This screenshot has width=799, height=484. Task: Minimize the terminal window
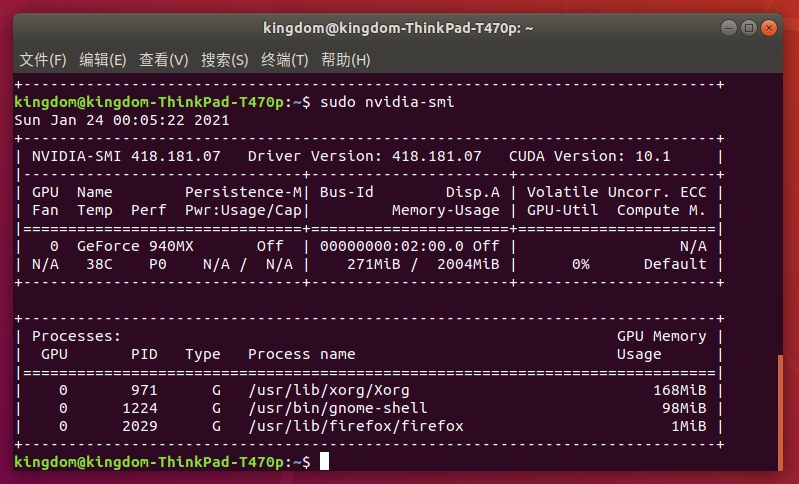click(x=729, y=28)
